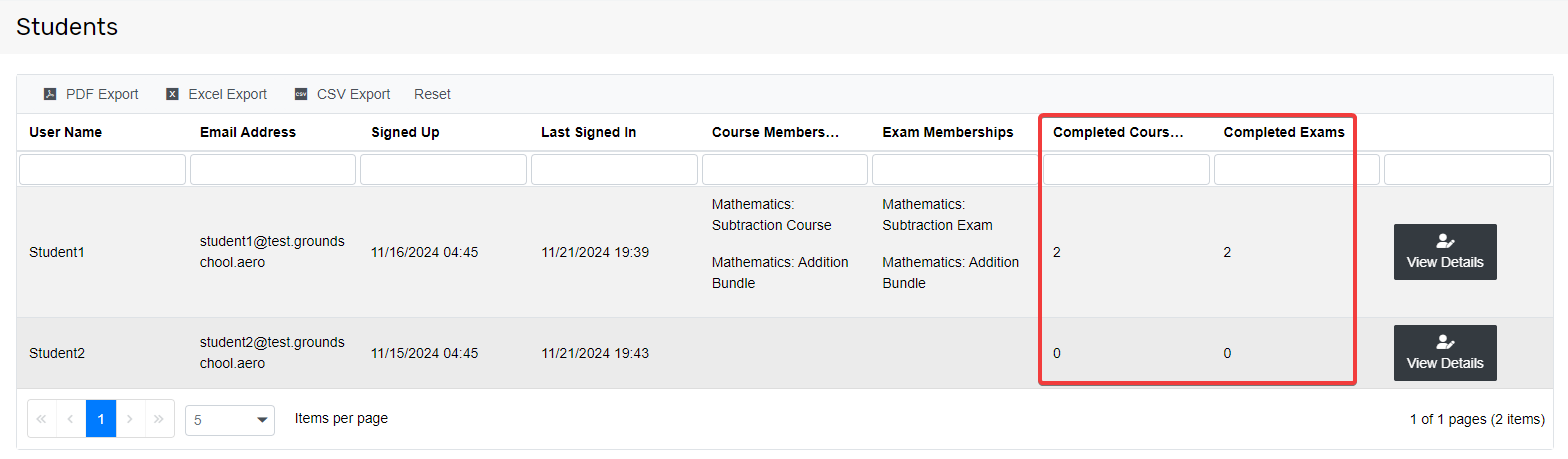Click the Excel Export icon
The image size is (1568, 459).
(172, 94)
